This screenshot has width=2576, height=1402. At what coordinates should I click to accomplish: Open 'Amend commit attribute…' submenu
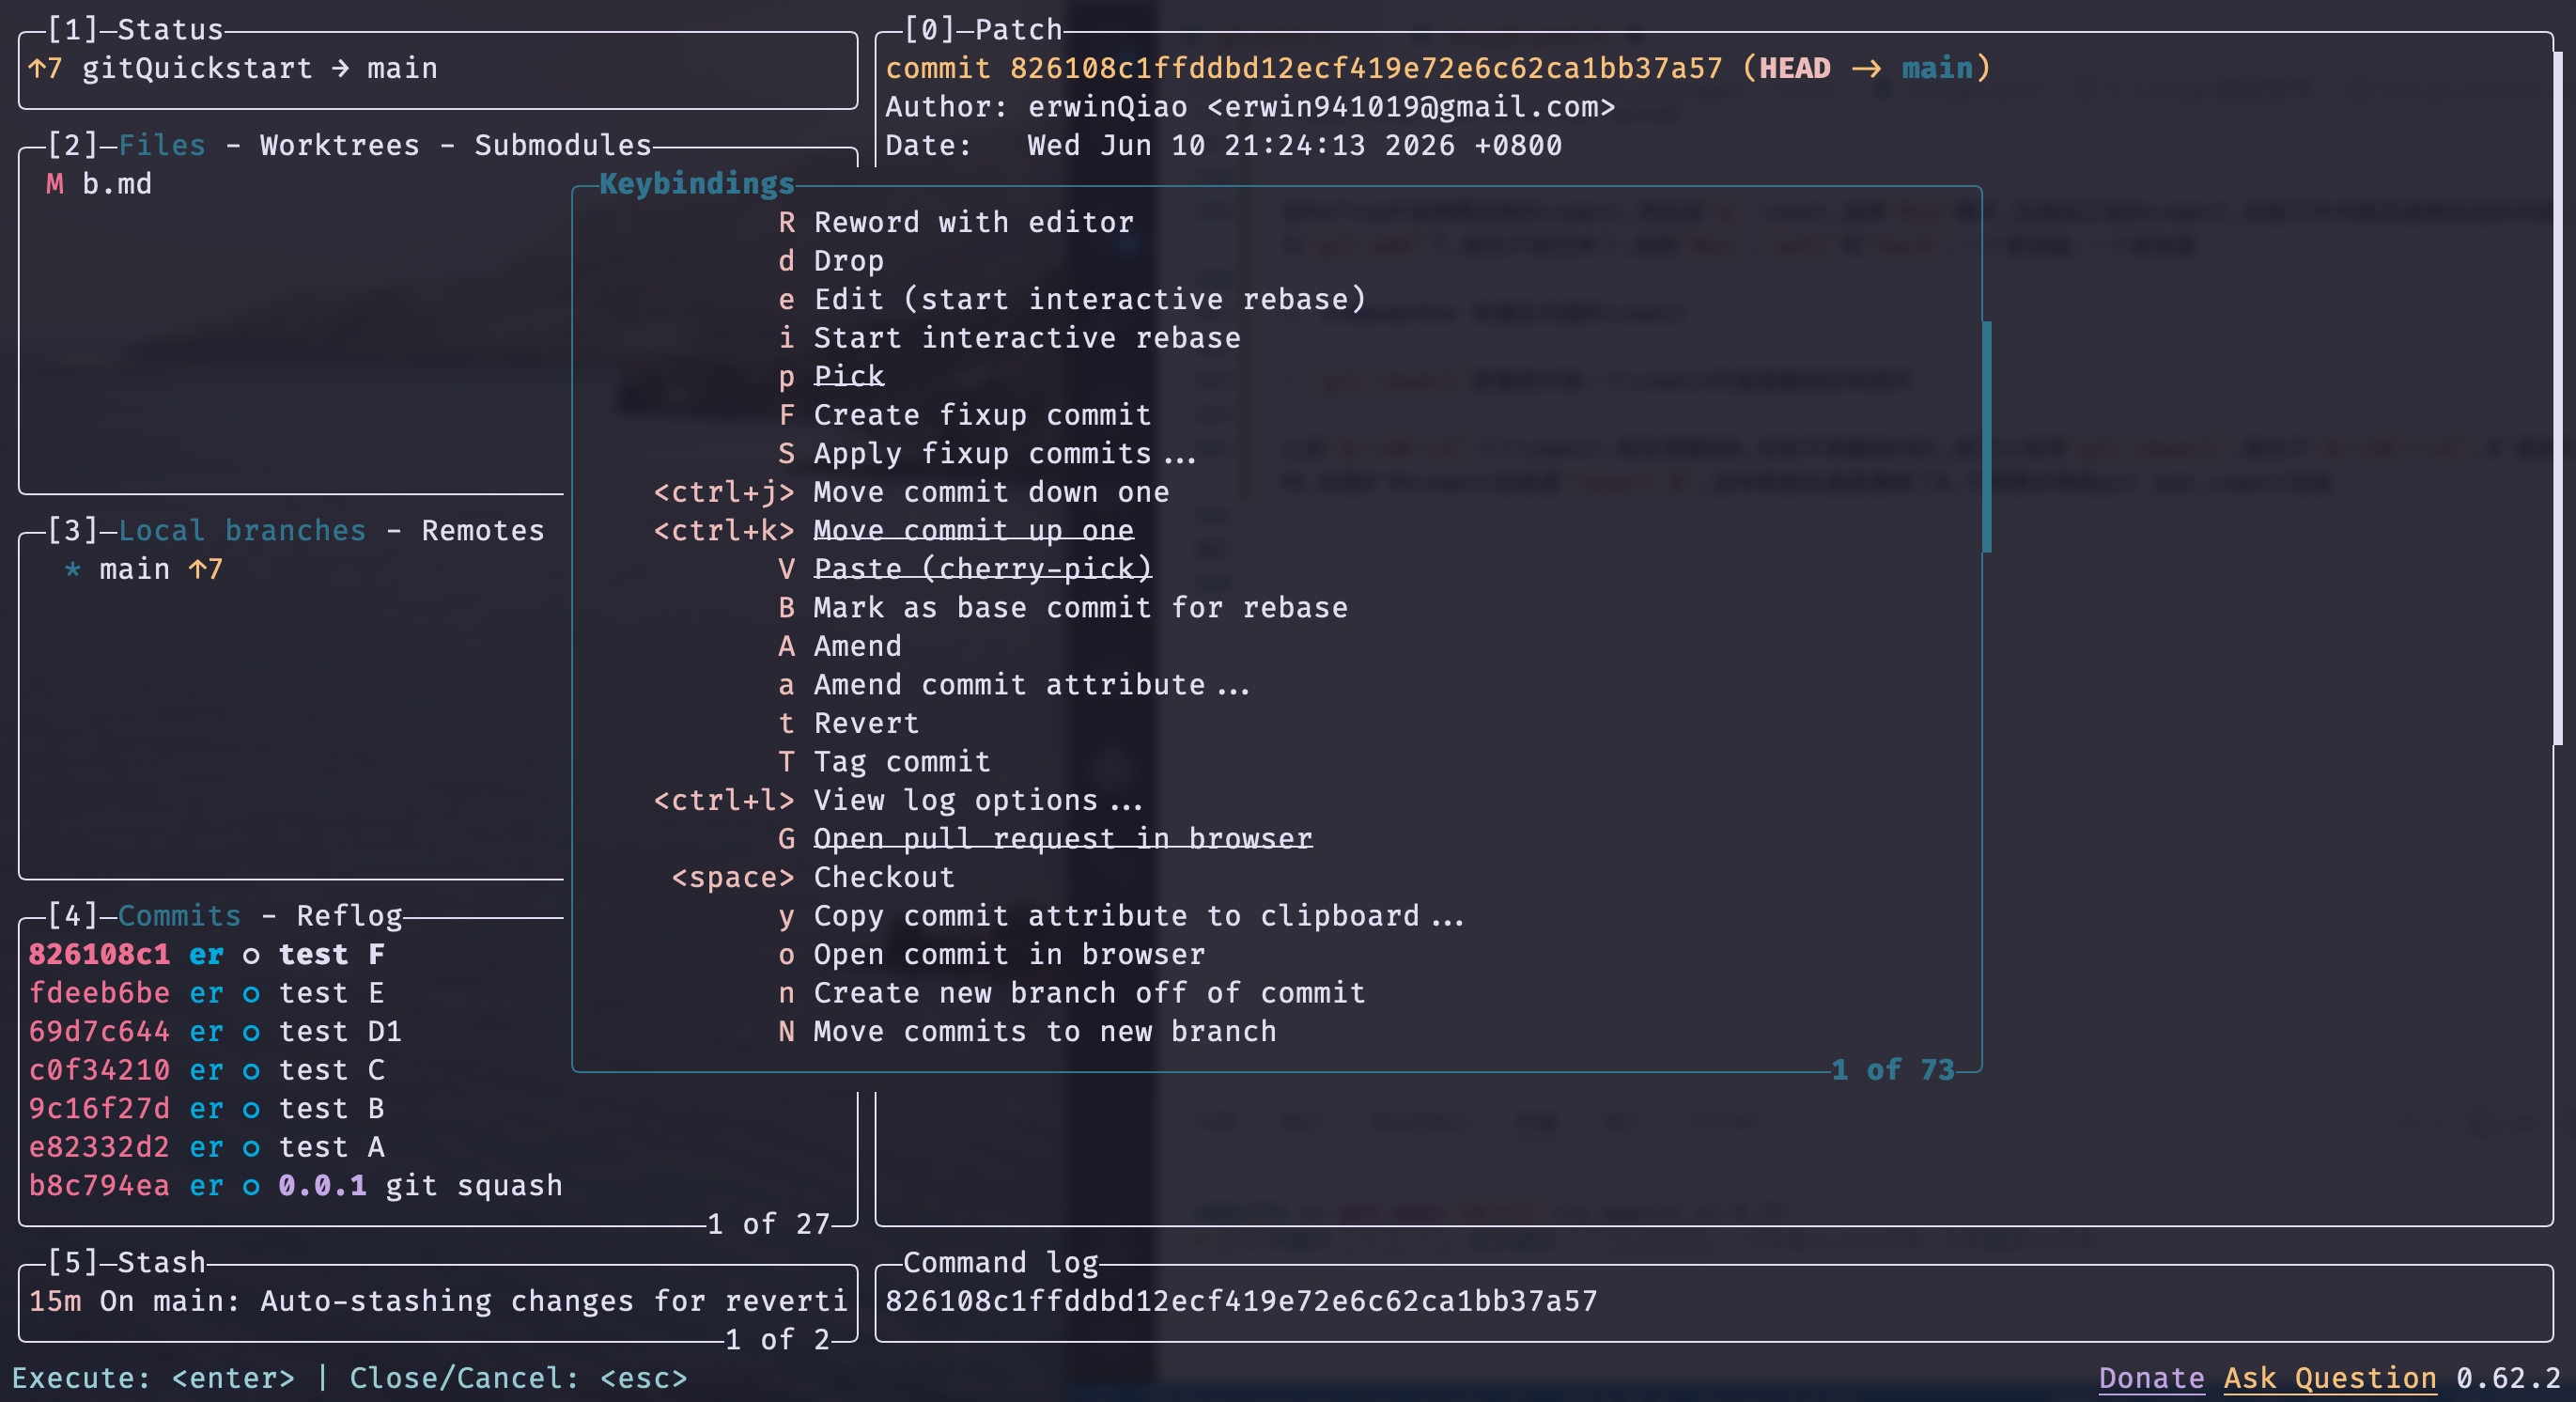tap(1013, 685)
